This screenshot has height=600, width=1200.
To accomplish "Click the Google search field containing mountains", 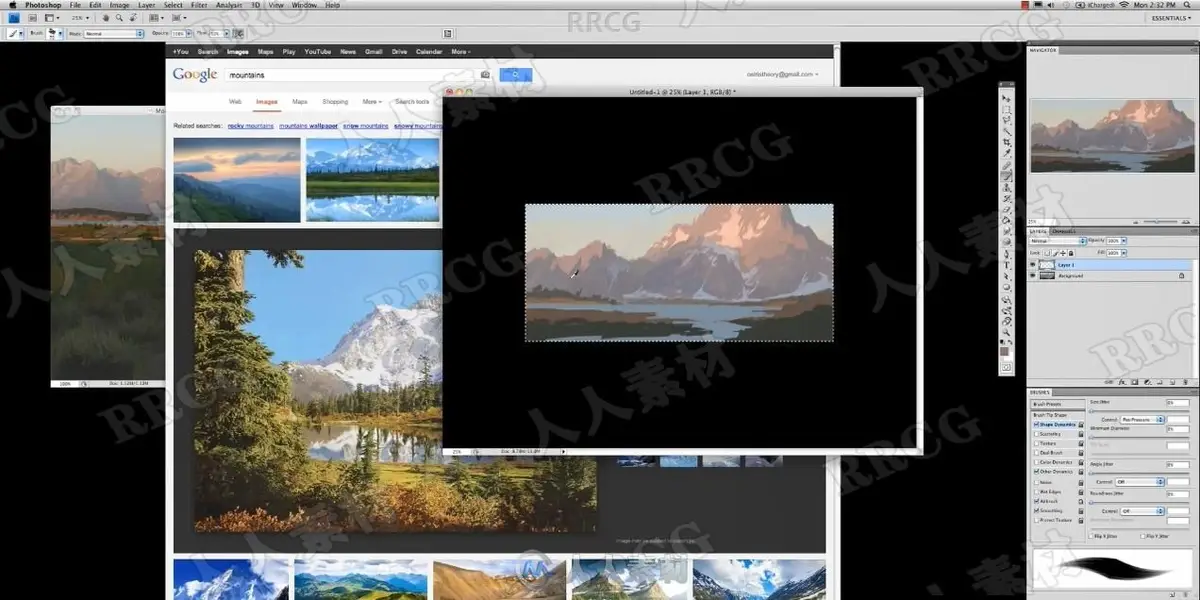I will pyautogui.click(x=350, y=74).
